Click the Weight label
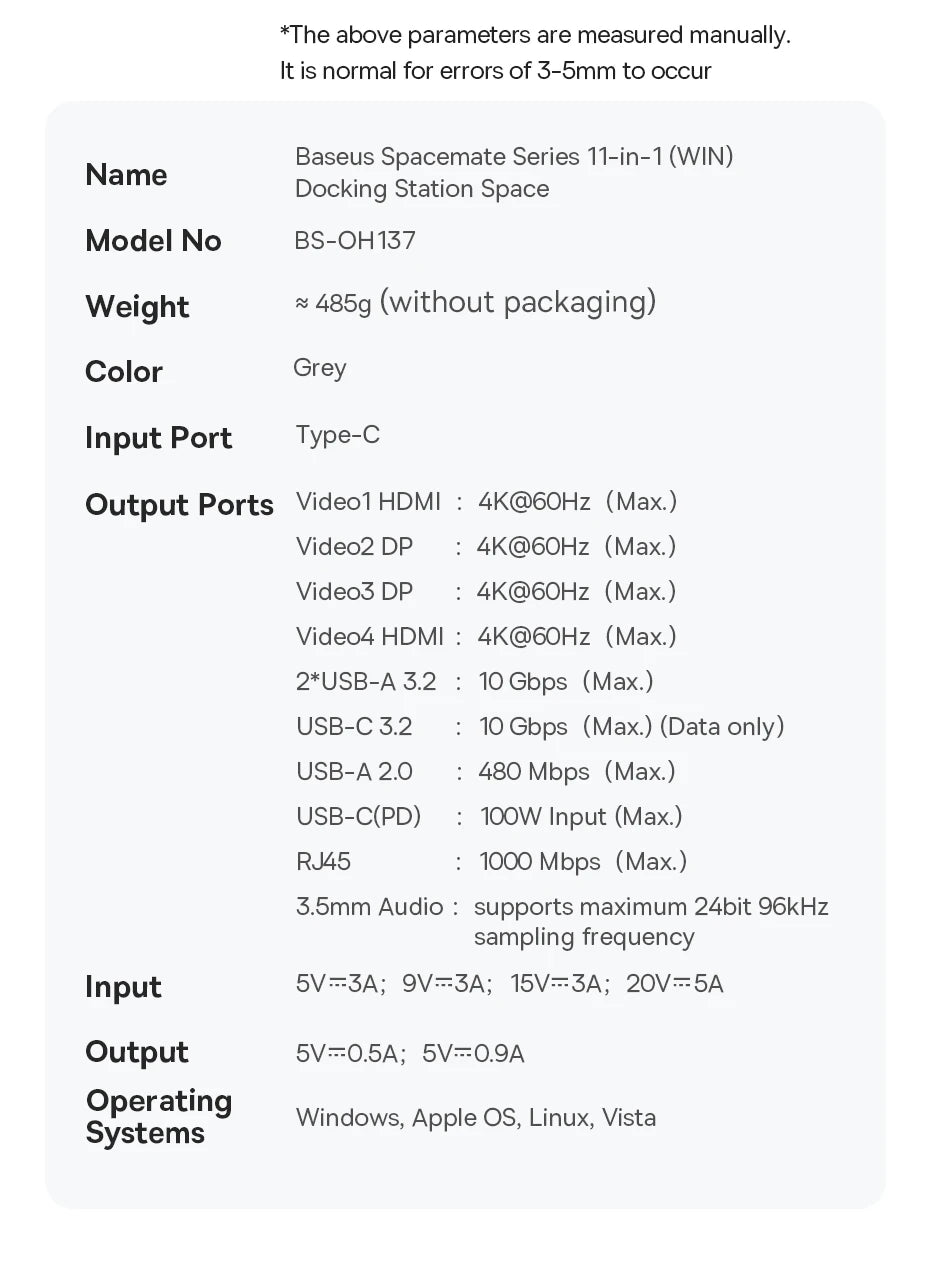 137,307
